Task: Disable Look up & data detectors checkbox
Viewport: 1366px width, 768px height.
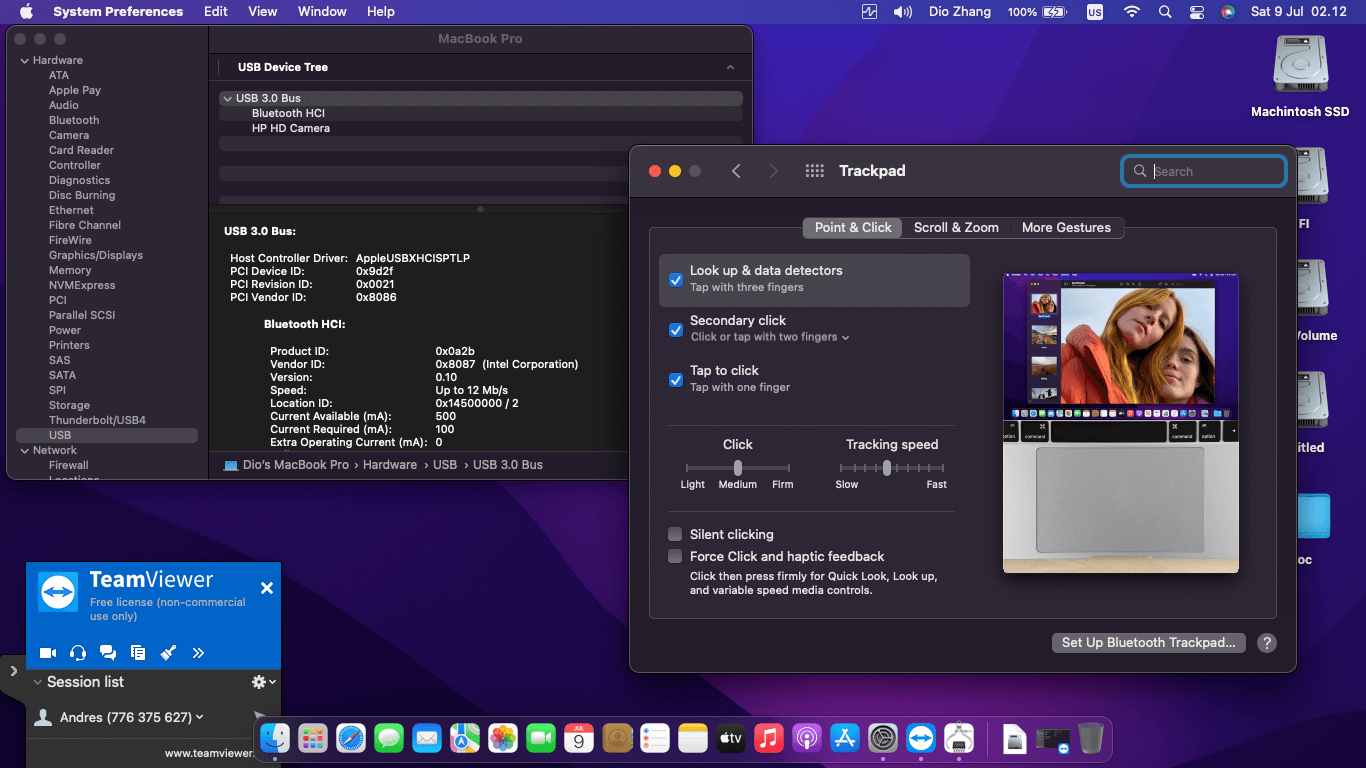Action: click(676, 279)
